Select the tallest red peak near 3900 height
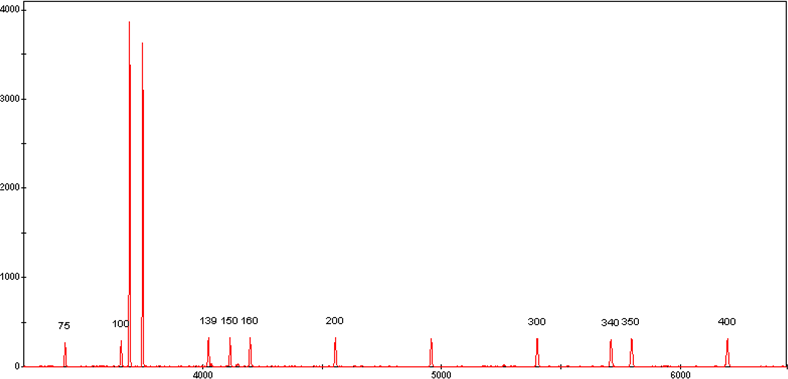The image size is (788, 379). [x=130, y=194]
